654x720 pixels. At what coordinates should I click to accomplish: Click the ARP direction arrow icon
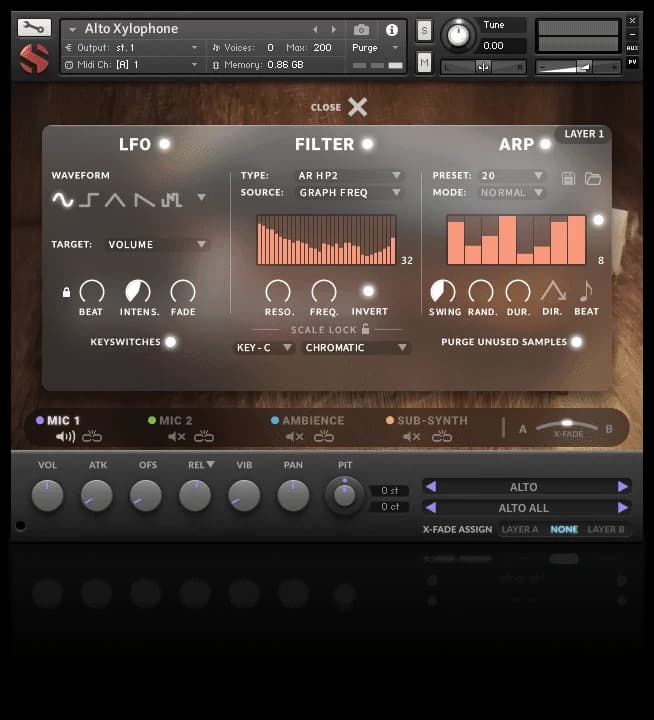click(x=553, y=291)
